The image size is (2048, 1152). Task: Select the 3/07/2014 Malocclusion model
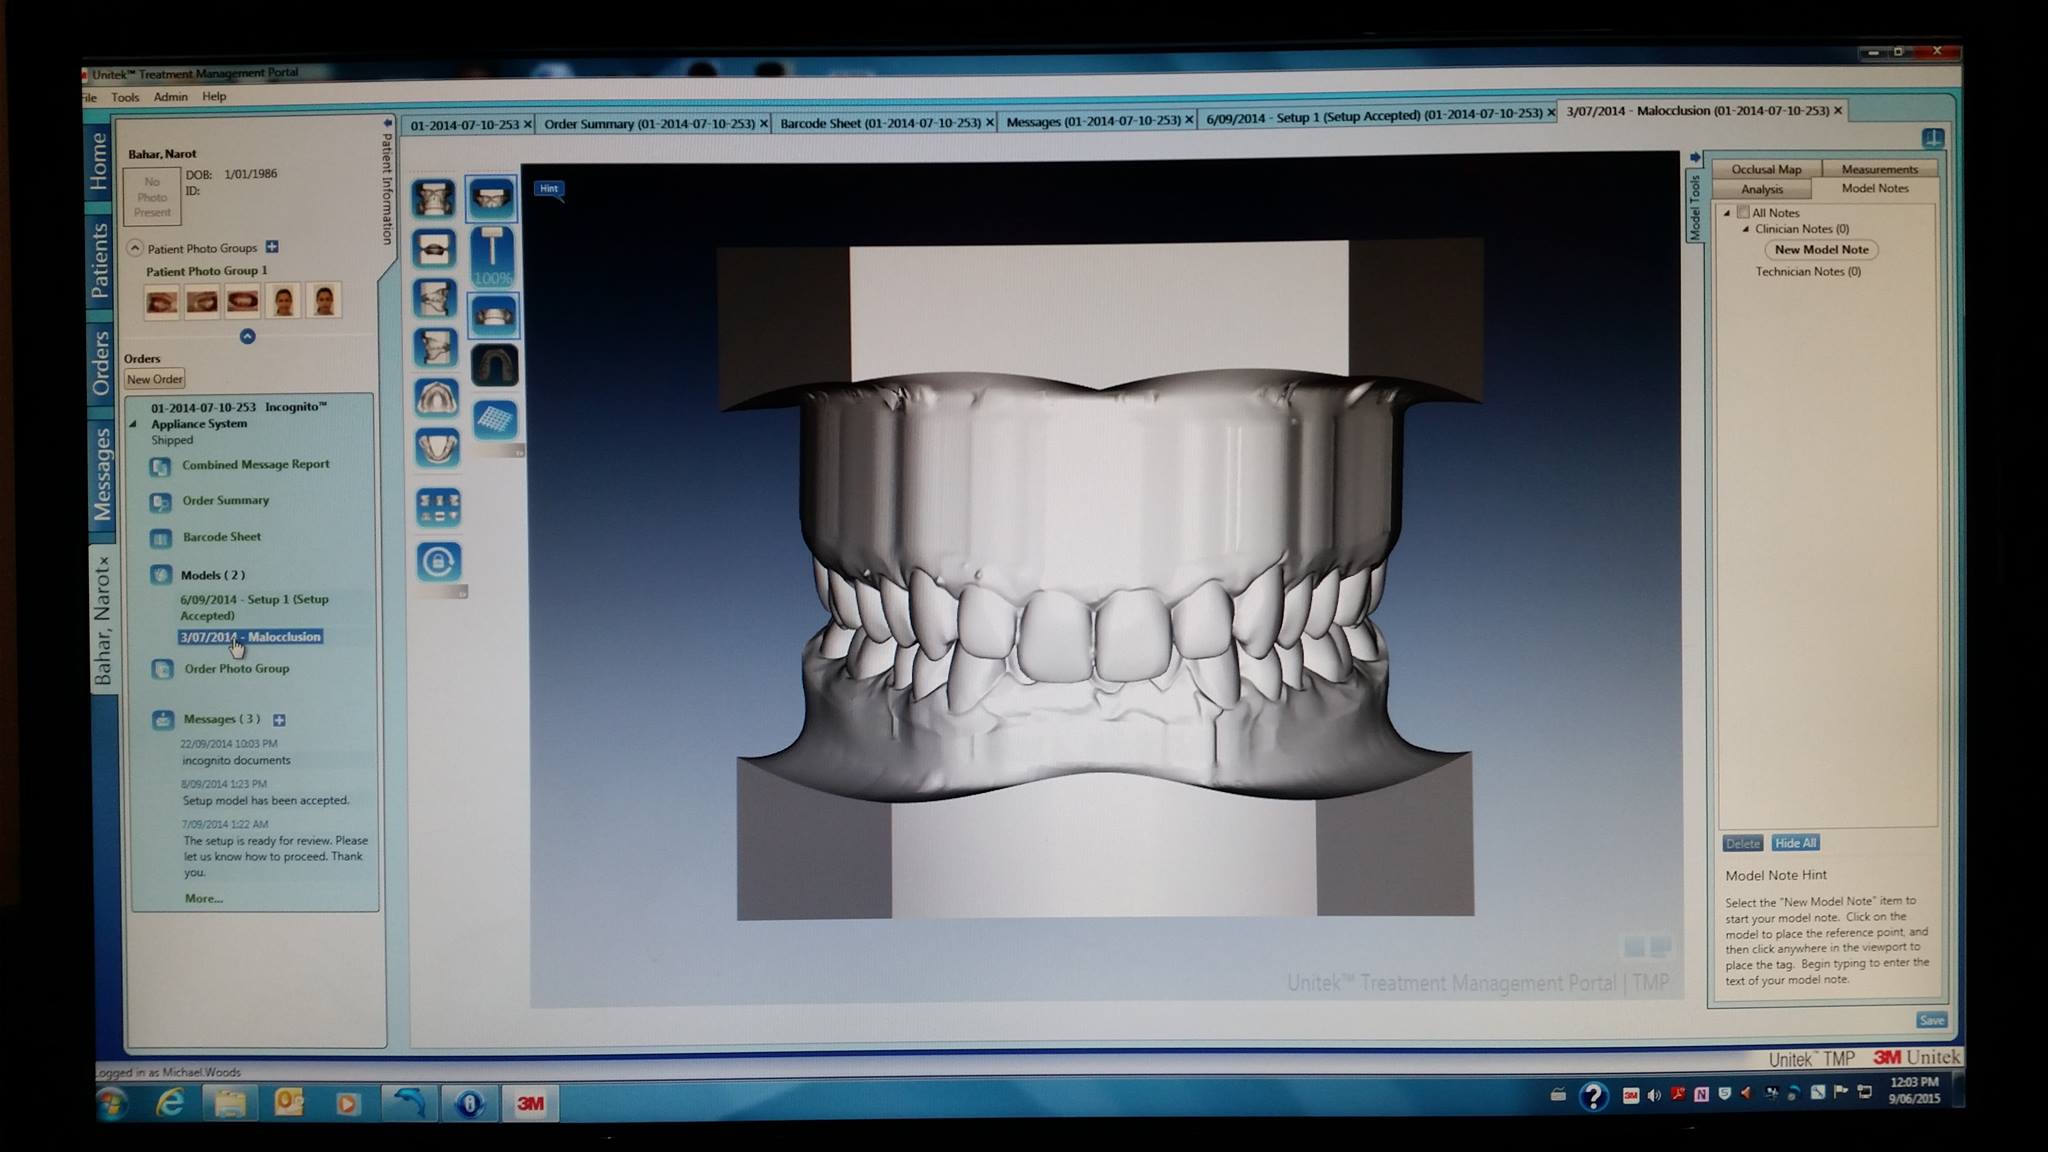[251, 637]
